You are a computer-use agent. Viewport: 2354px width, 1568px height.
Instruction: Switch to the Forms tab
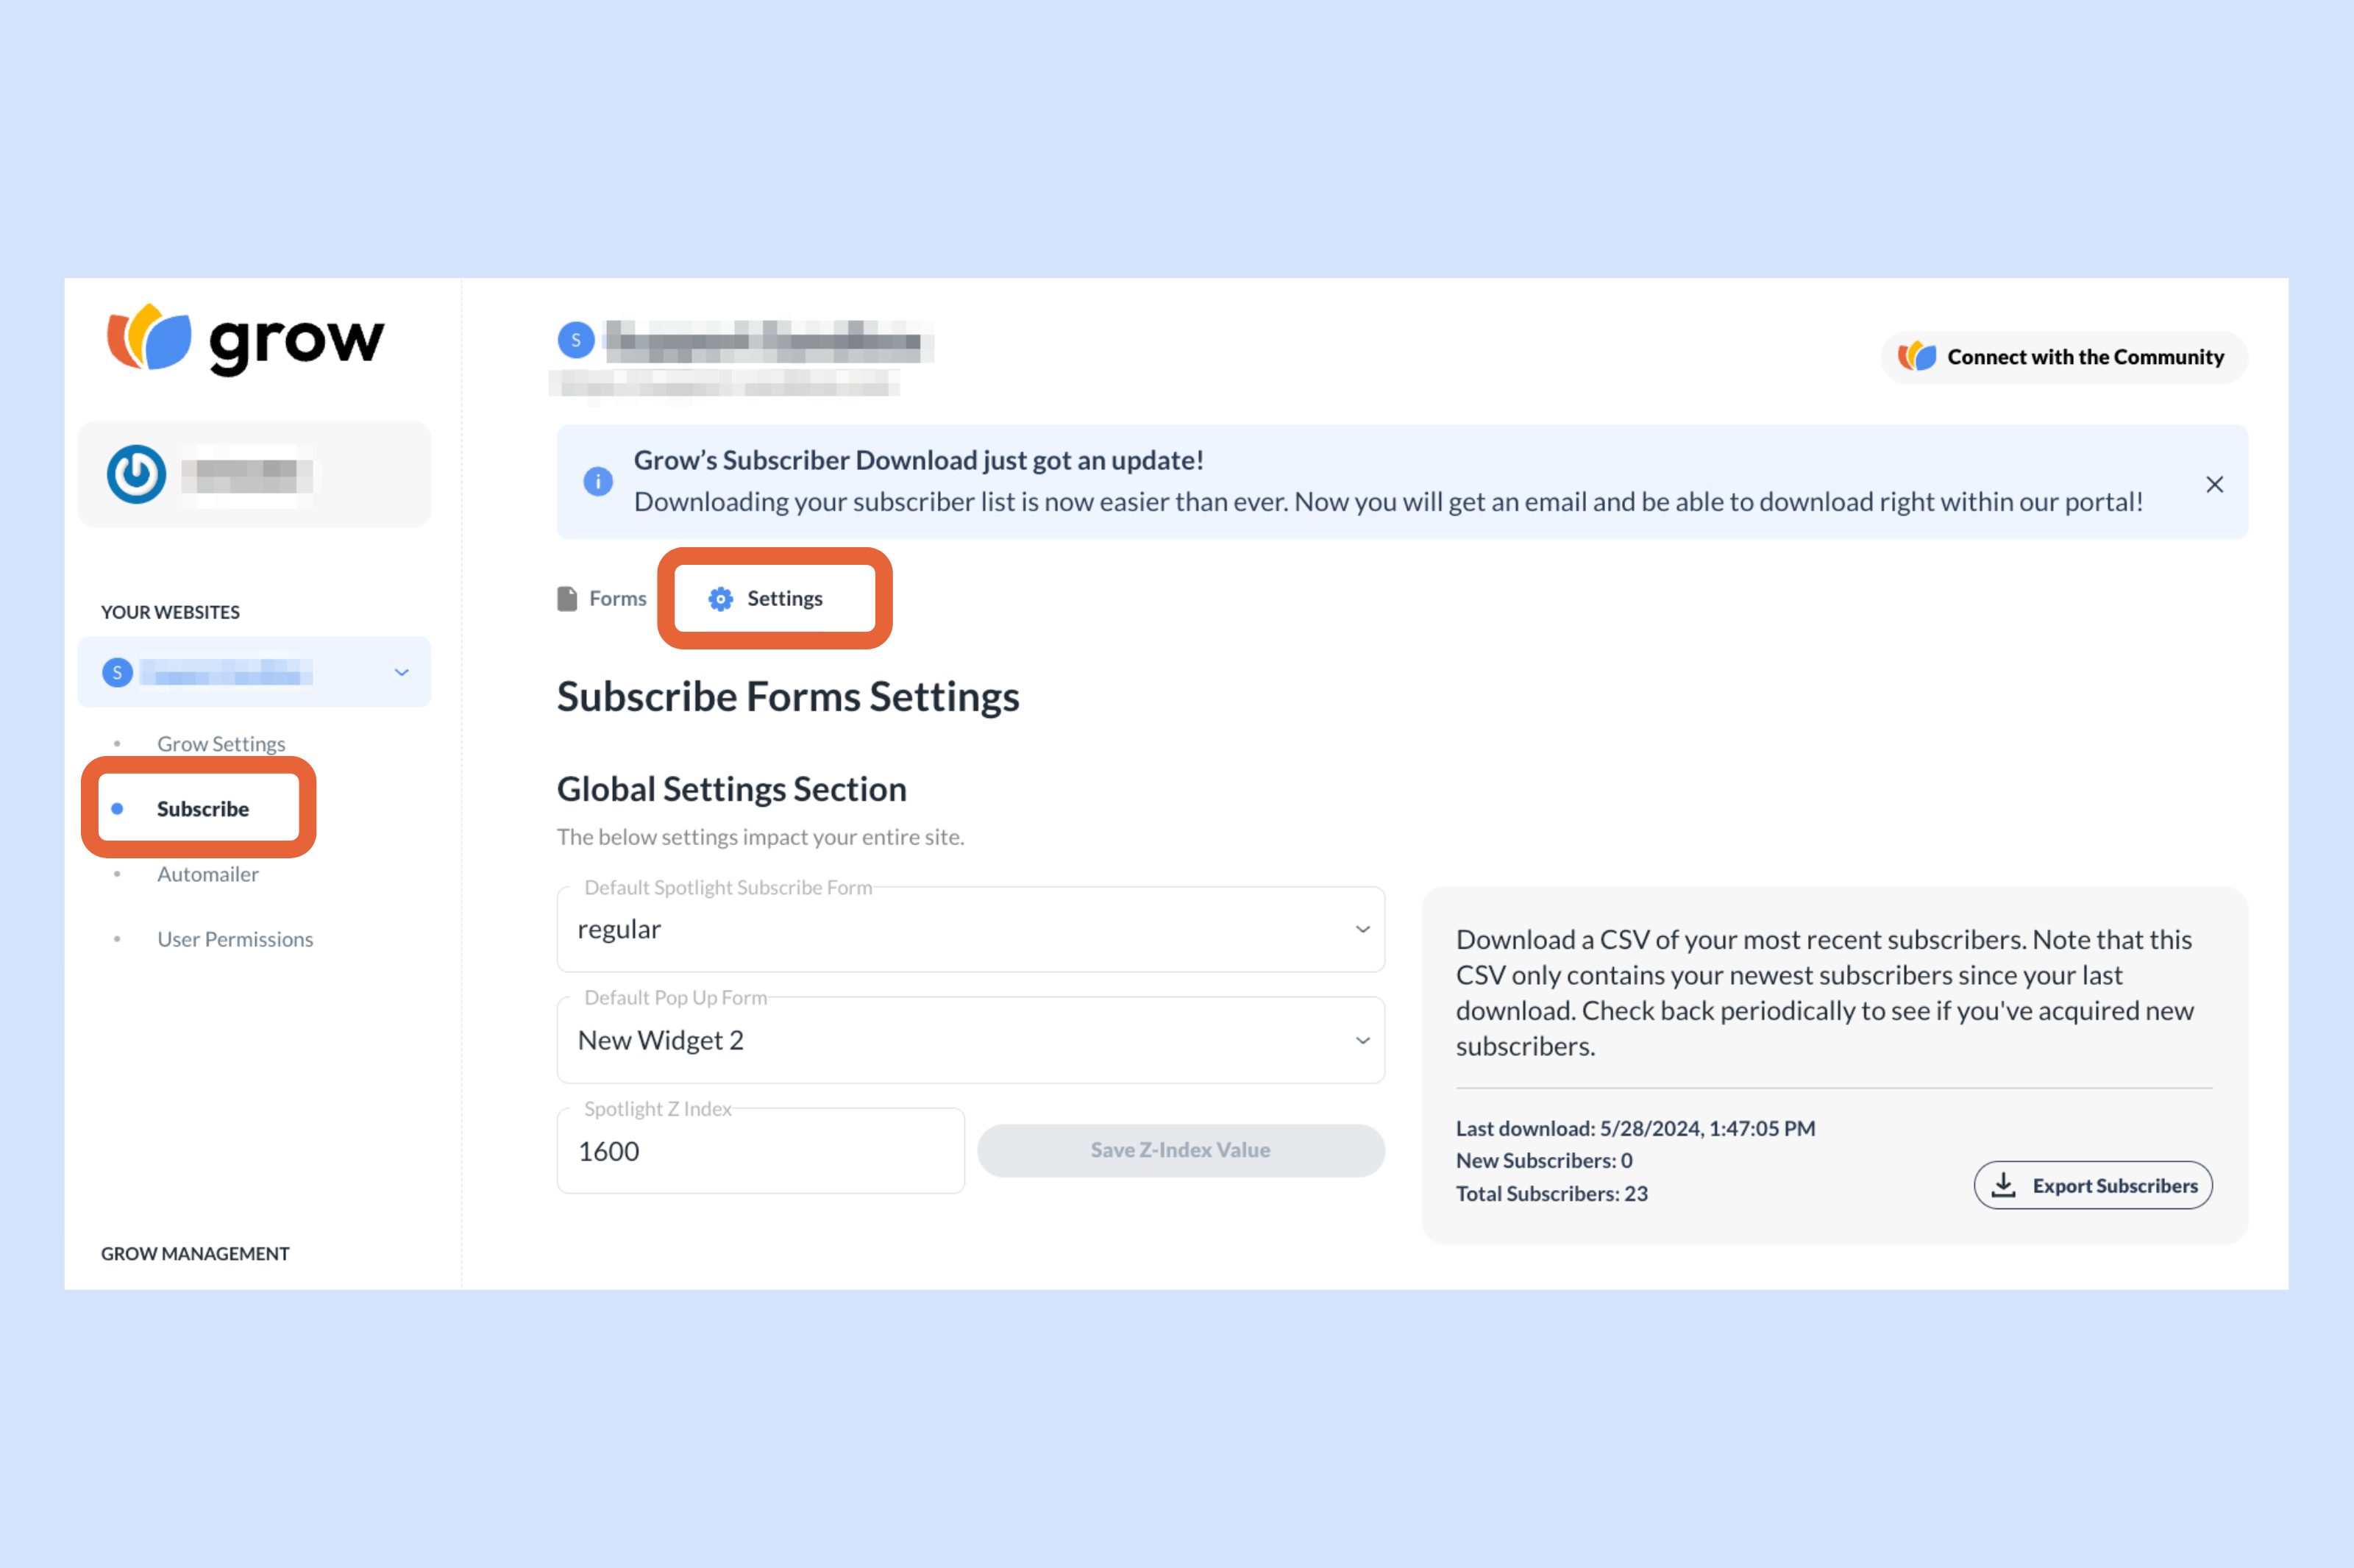click(619, 598)
